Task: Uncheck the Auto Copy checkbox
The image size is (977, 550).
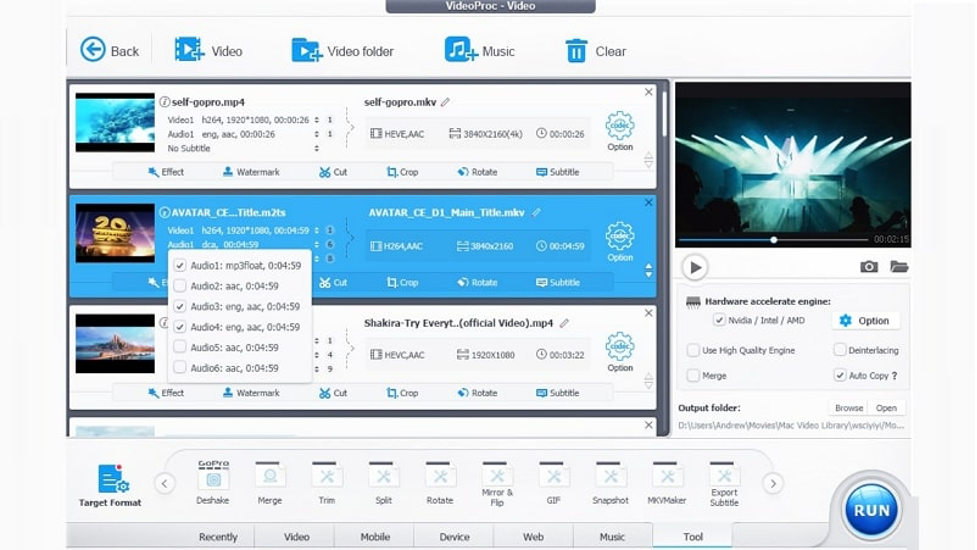Action: [840, 375]
